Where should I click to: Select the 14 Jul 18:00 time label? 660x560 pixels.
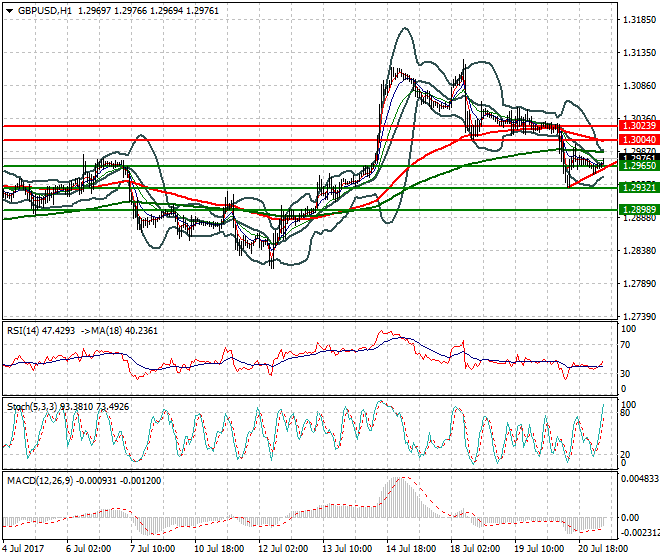411,549
